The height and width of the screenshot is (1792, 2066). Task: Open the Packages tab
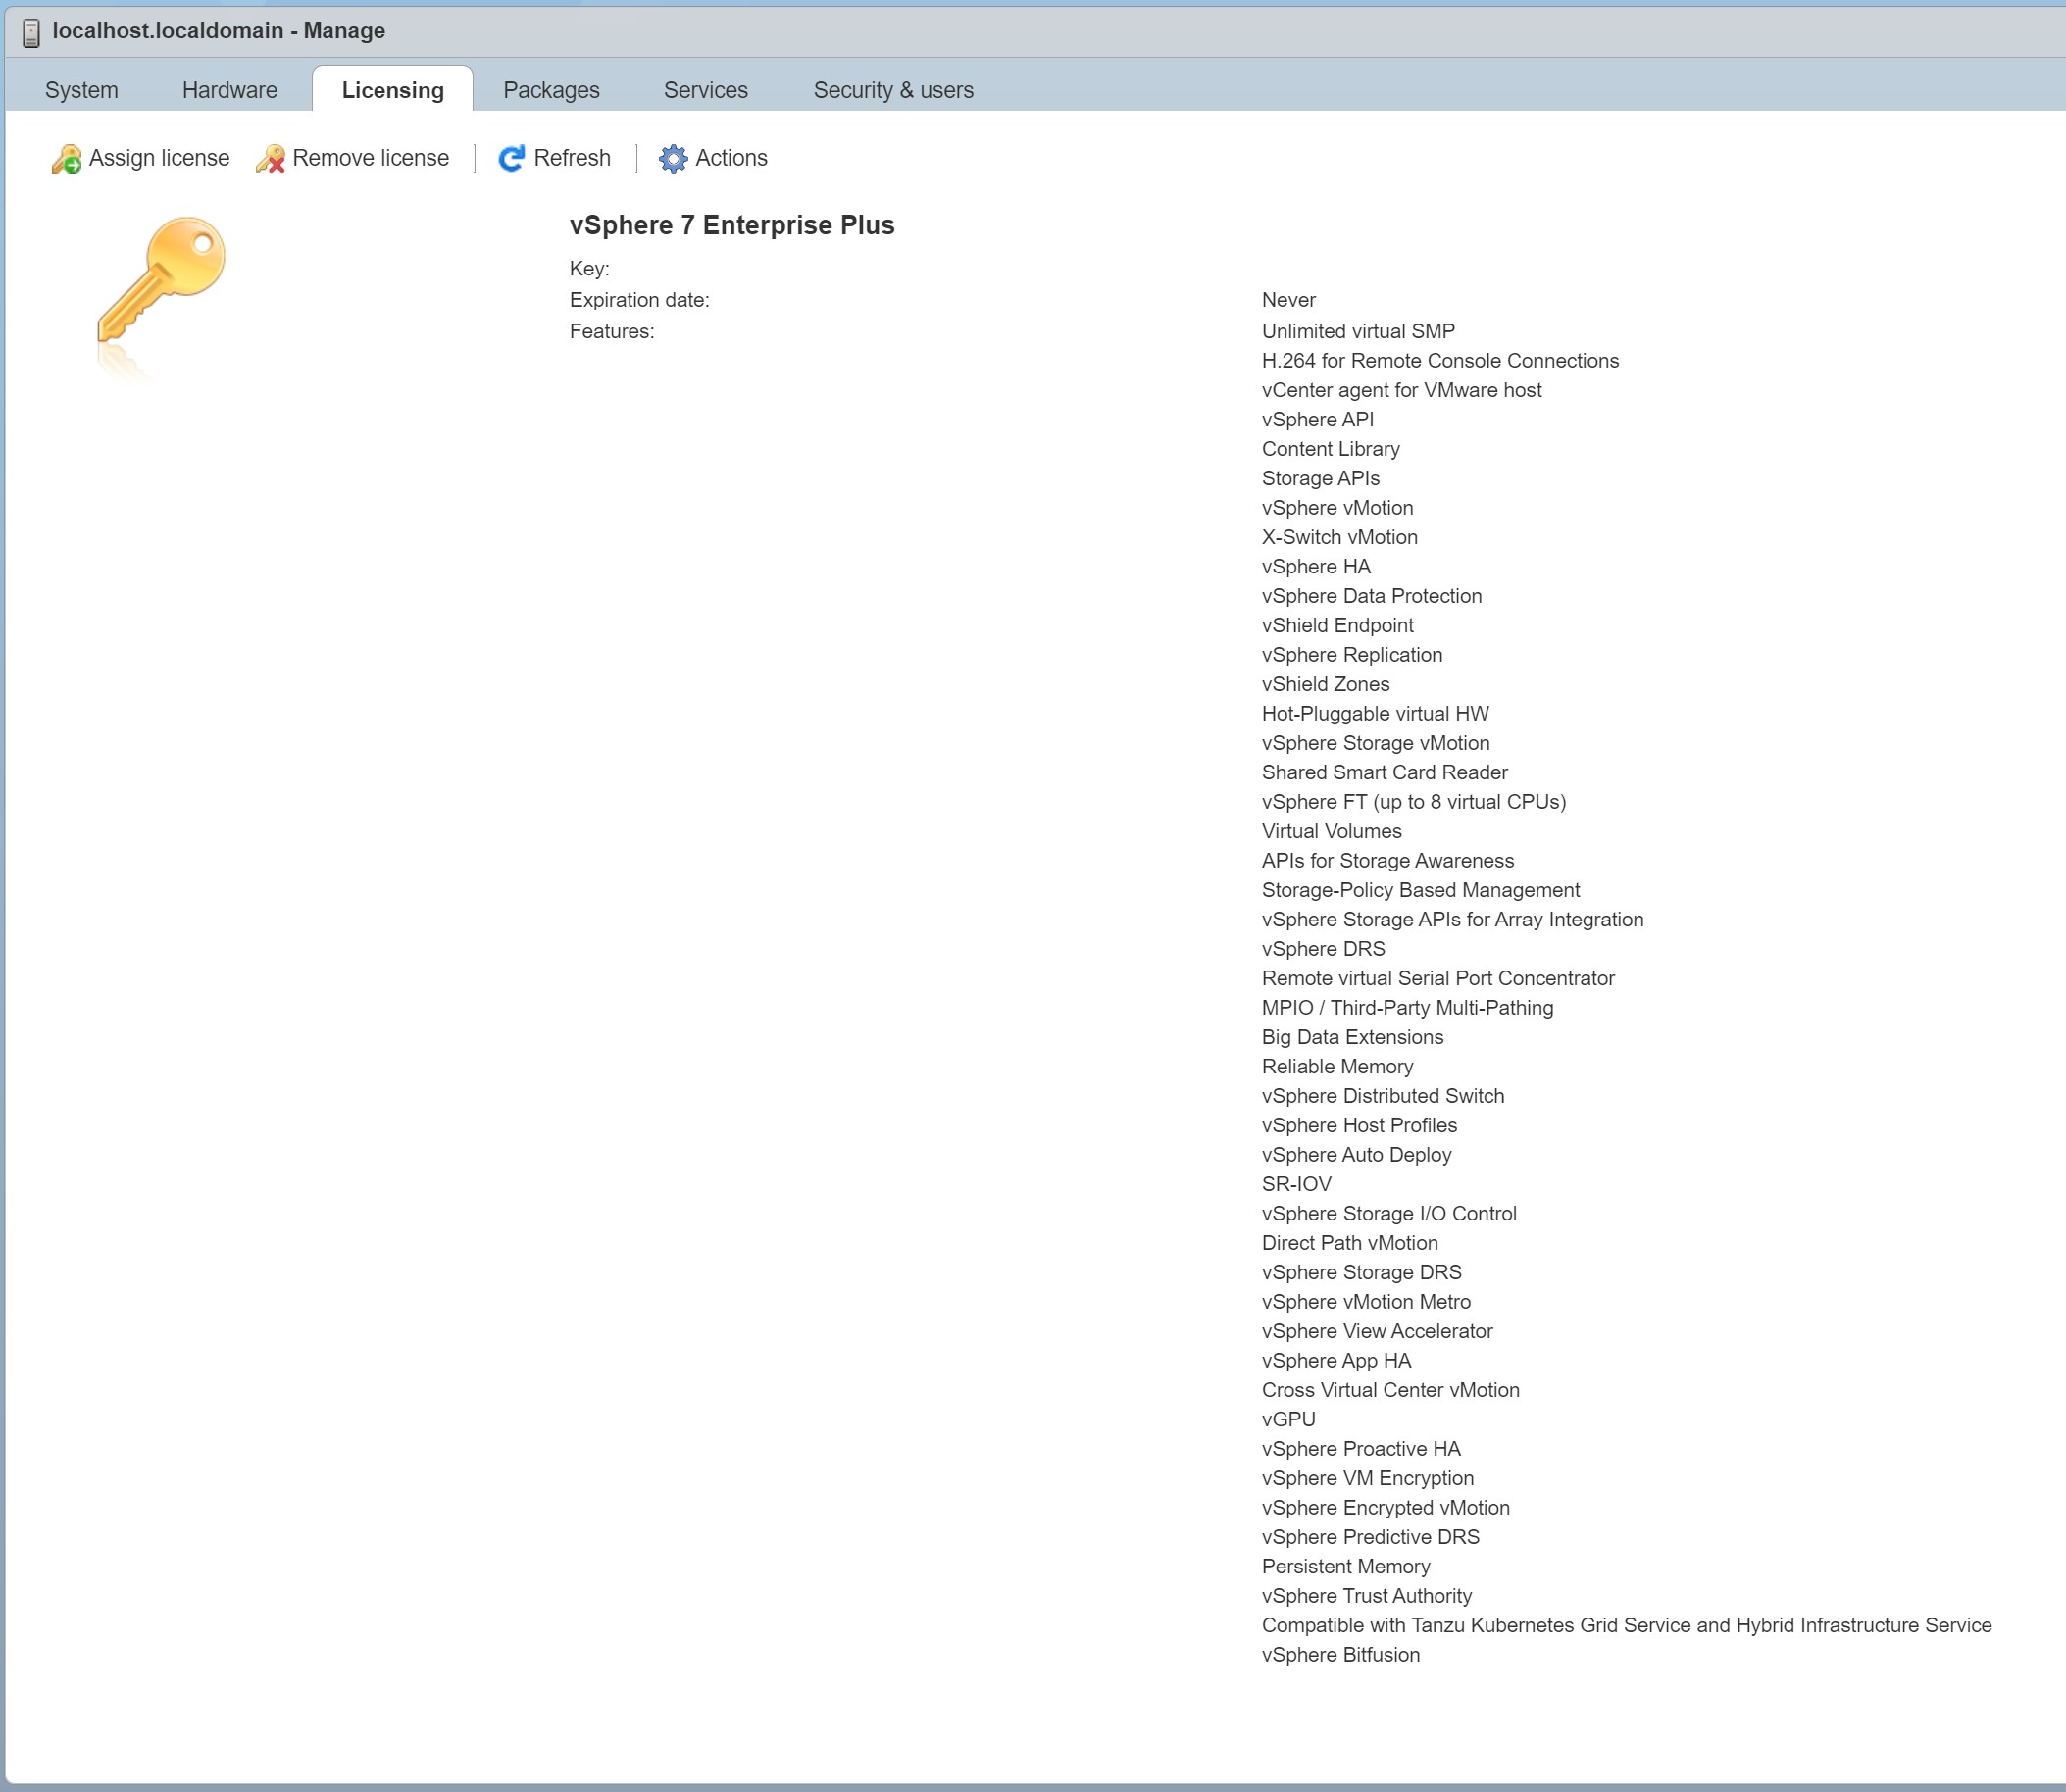pyautogui.click(x=552, y=89)
